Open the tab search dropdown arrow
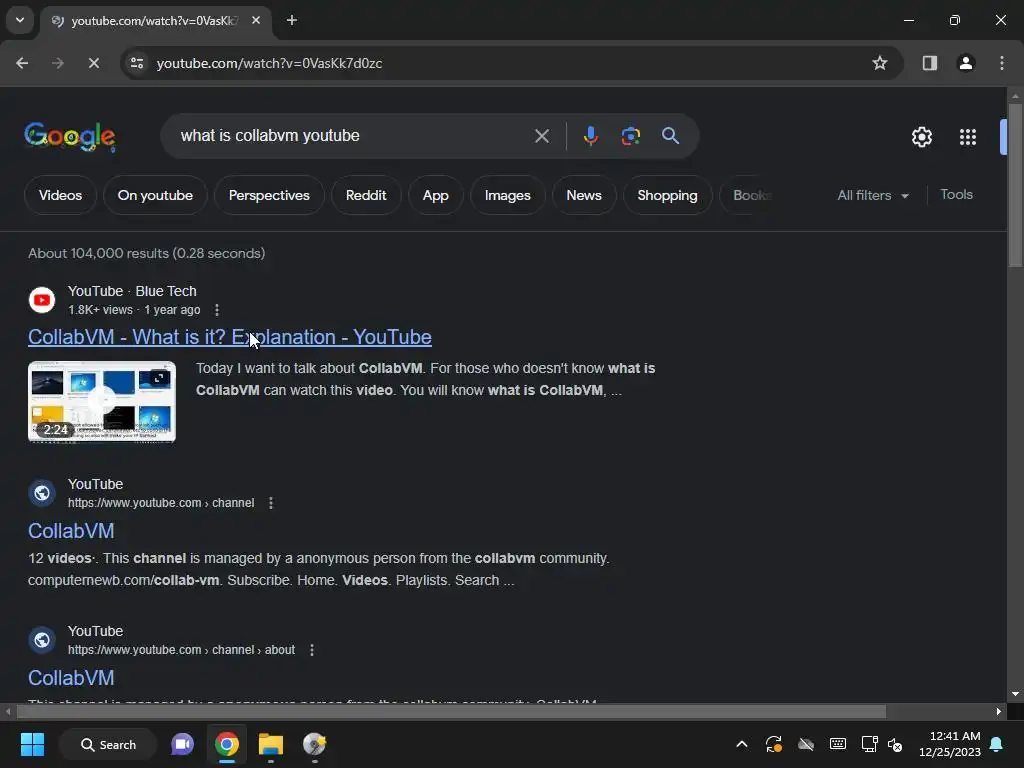Image resolution: width=1024 pixels, height=768 pixels. tap(20, 20)
